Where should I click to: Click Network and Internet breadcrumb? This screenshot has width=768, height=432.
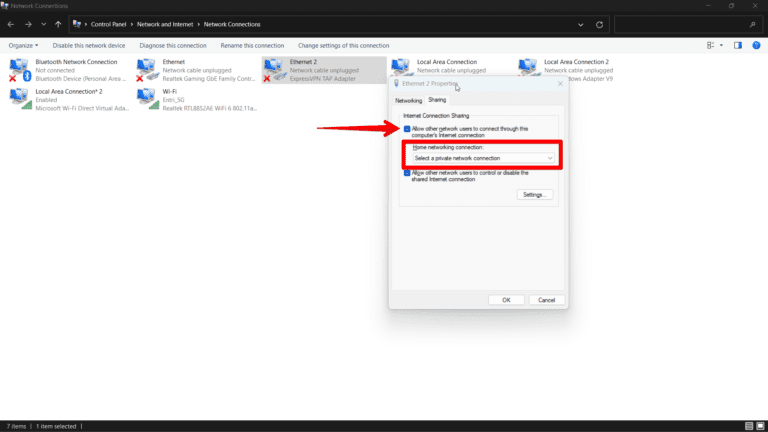pyautogui.click(x=165, y=24)
